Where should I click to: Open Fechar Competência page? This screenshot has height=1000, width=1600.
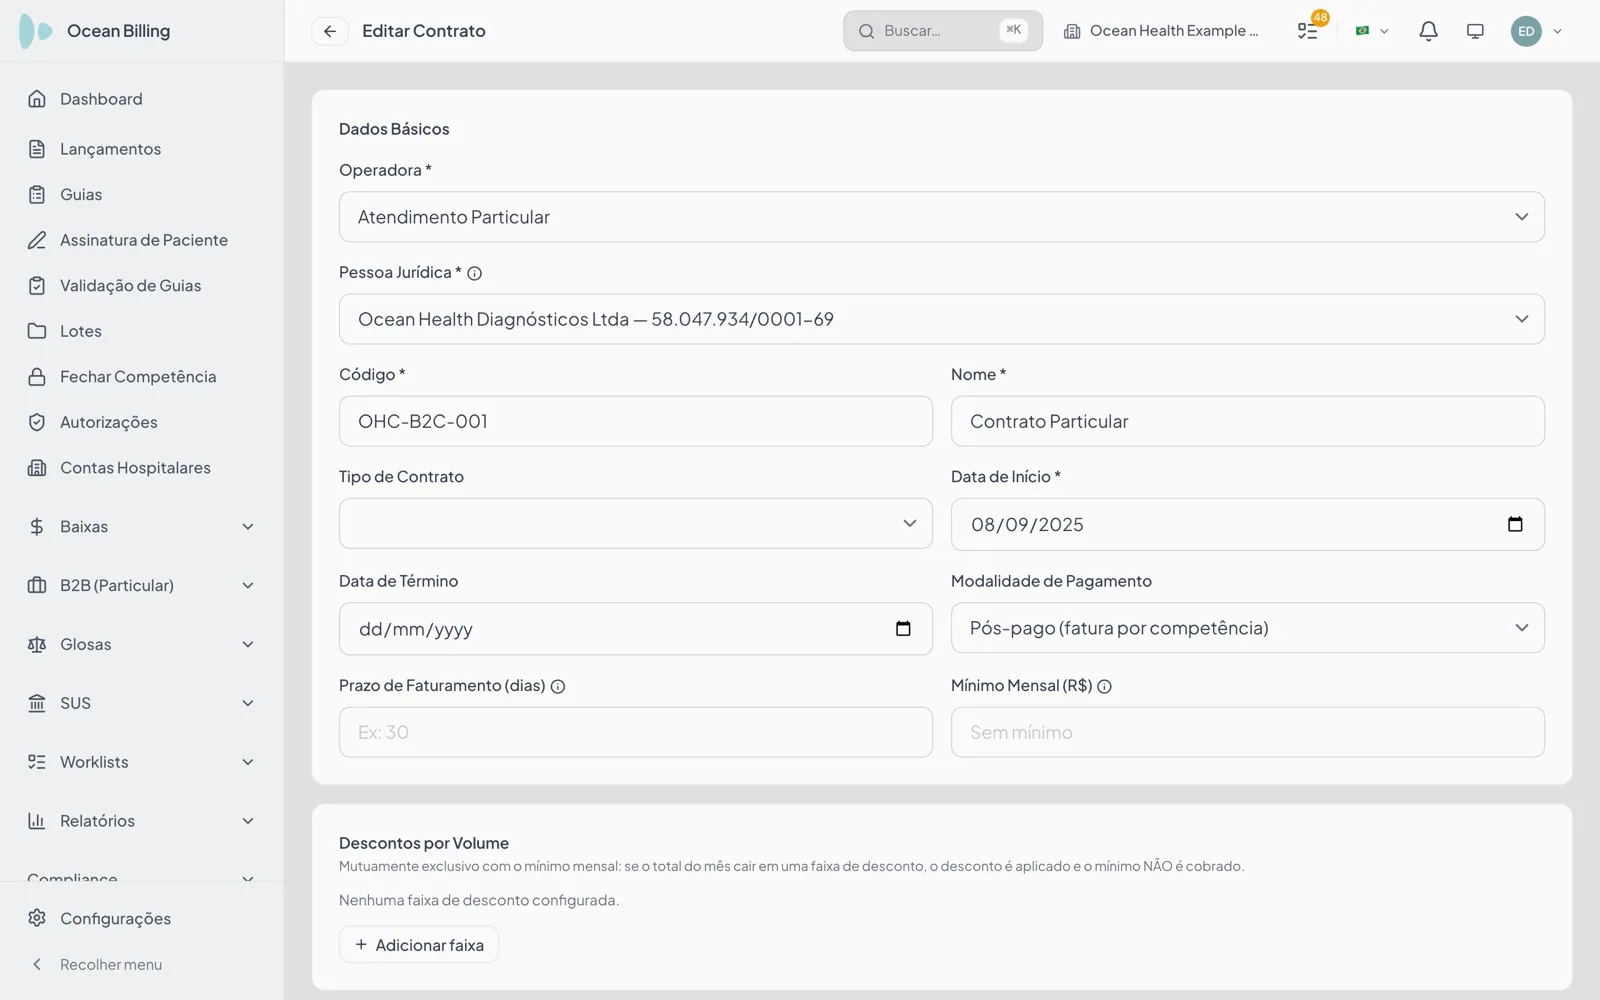click(x=141, y=376)
